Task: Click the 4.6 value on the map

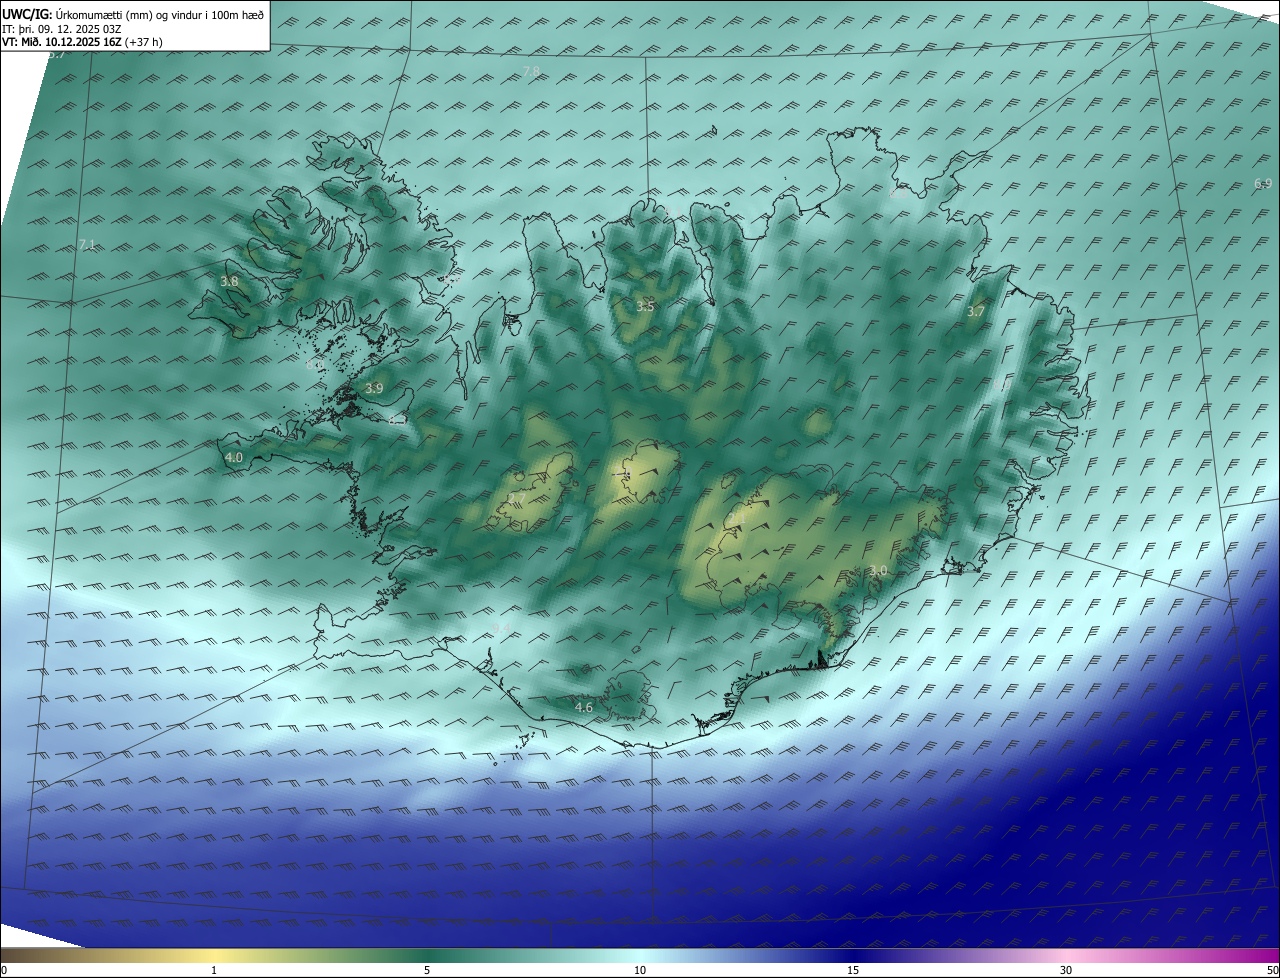Action: click(x=584, y=708)
